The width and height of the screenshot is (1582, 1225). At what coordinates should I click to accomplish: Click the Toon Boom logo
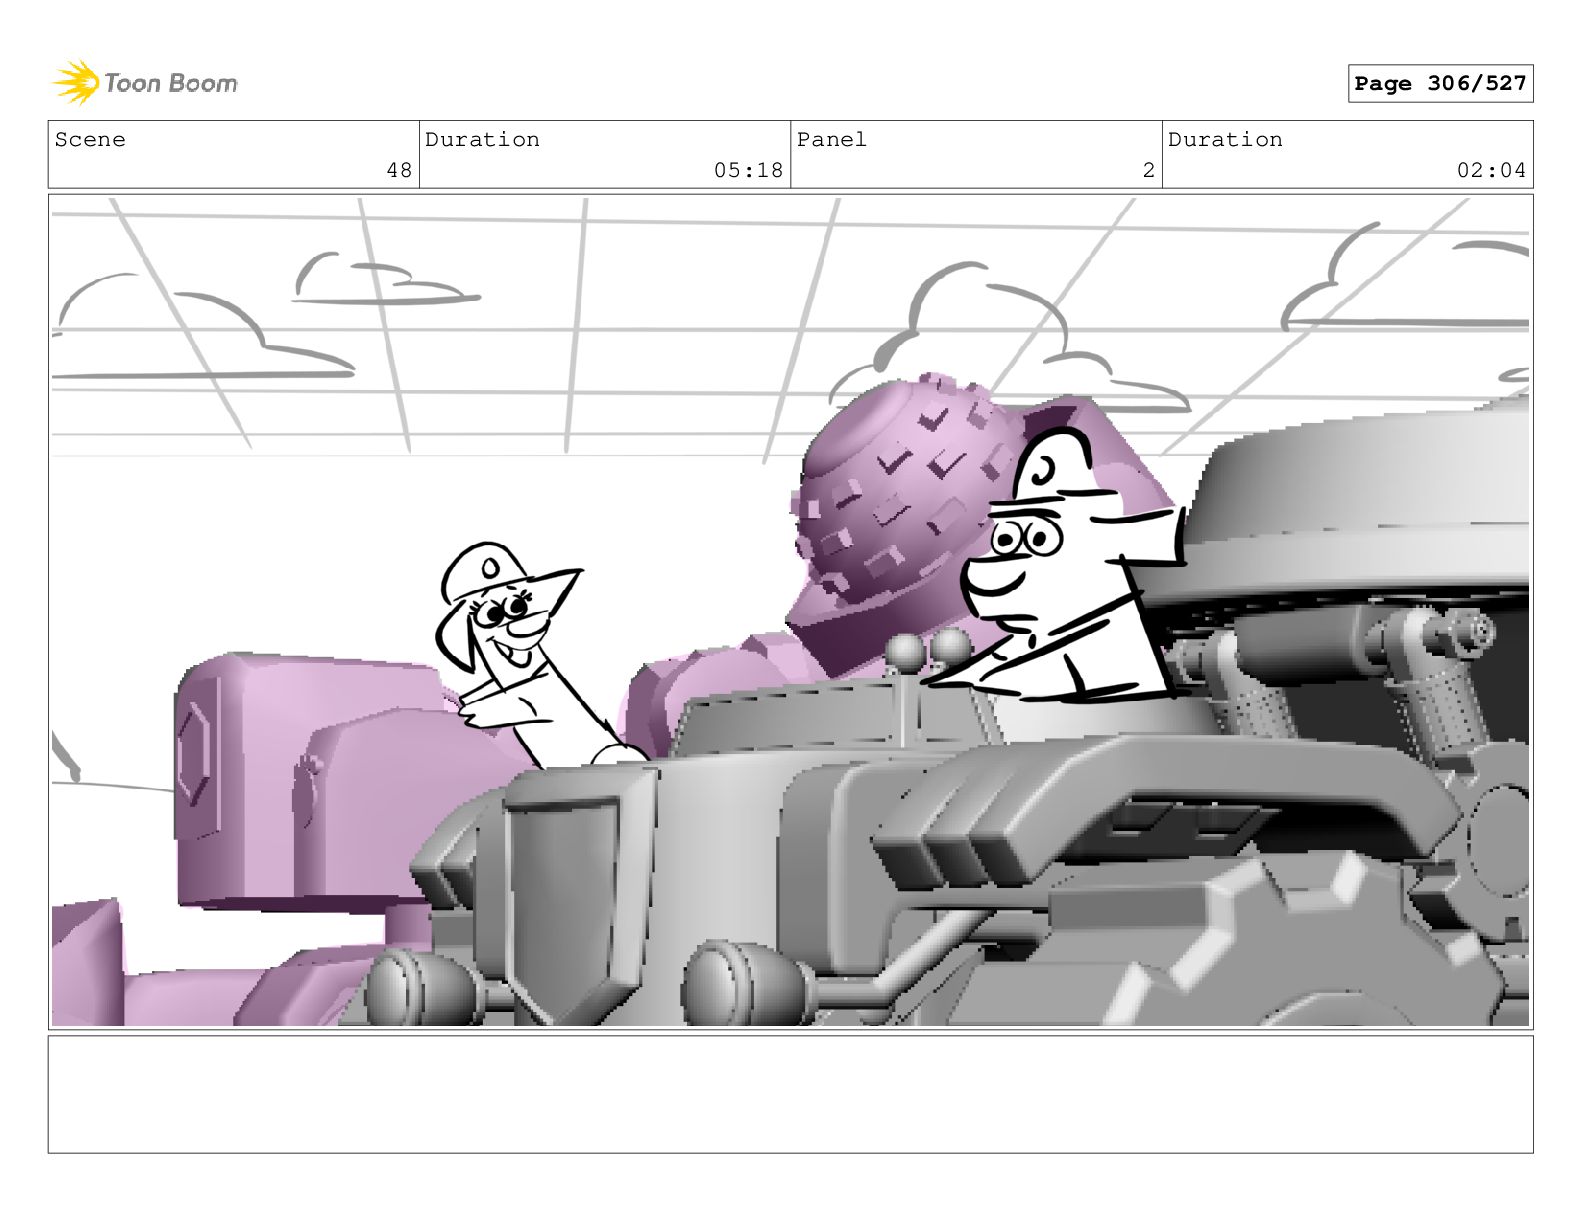(x=145, y=83)
